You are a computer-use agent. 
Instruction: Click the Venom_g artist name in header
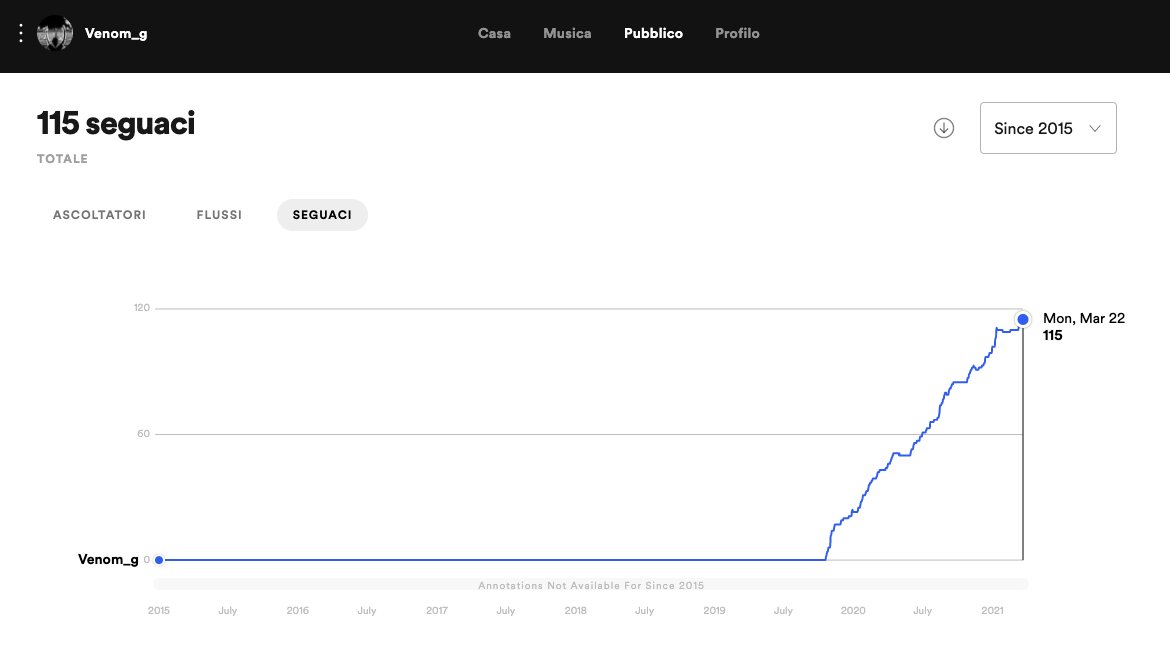(x=116, y=33)
